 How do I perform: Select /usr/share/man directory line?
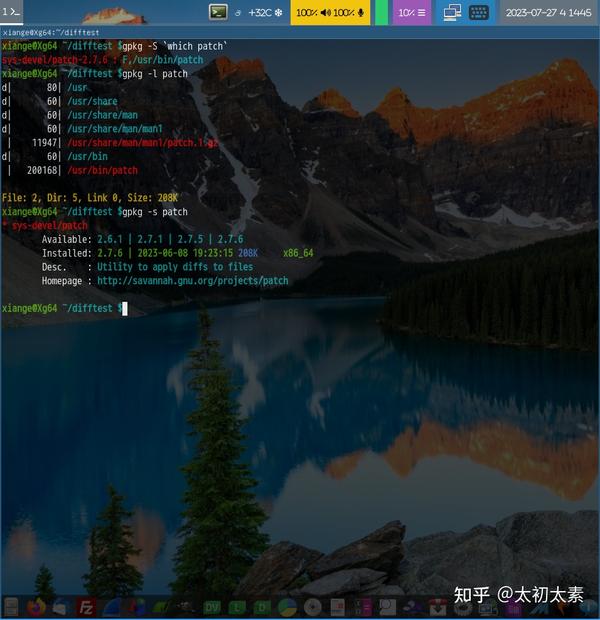click(x=102, y=115)
